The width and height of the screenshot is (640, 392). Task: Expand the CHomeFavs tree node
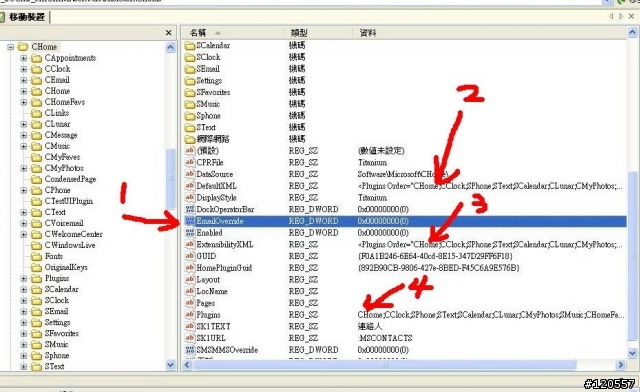point(24,102)
